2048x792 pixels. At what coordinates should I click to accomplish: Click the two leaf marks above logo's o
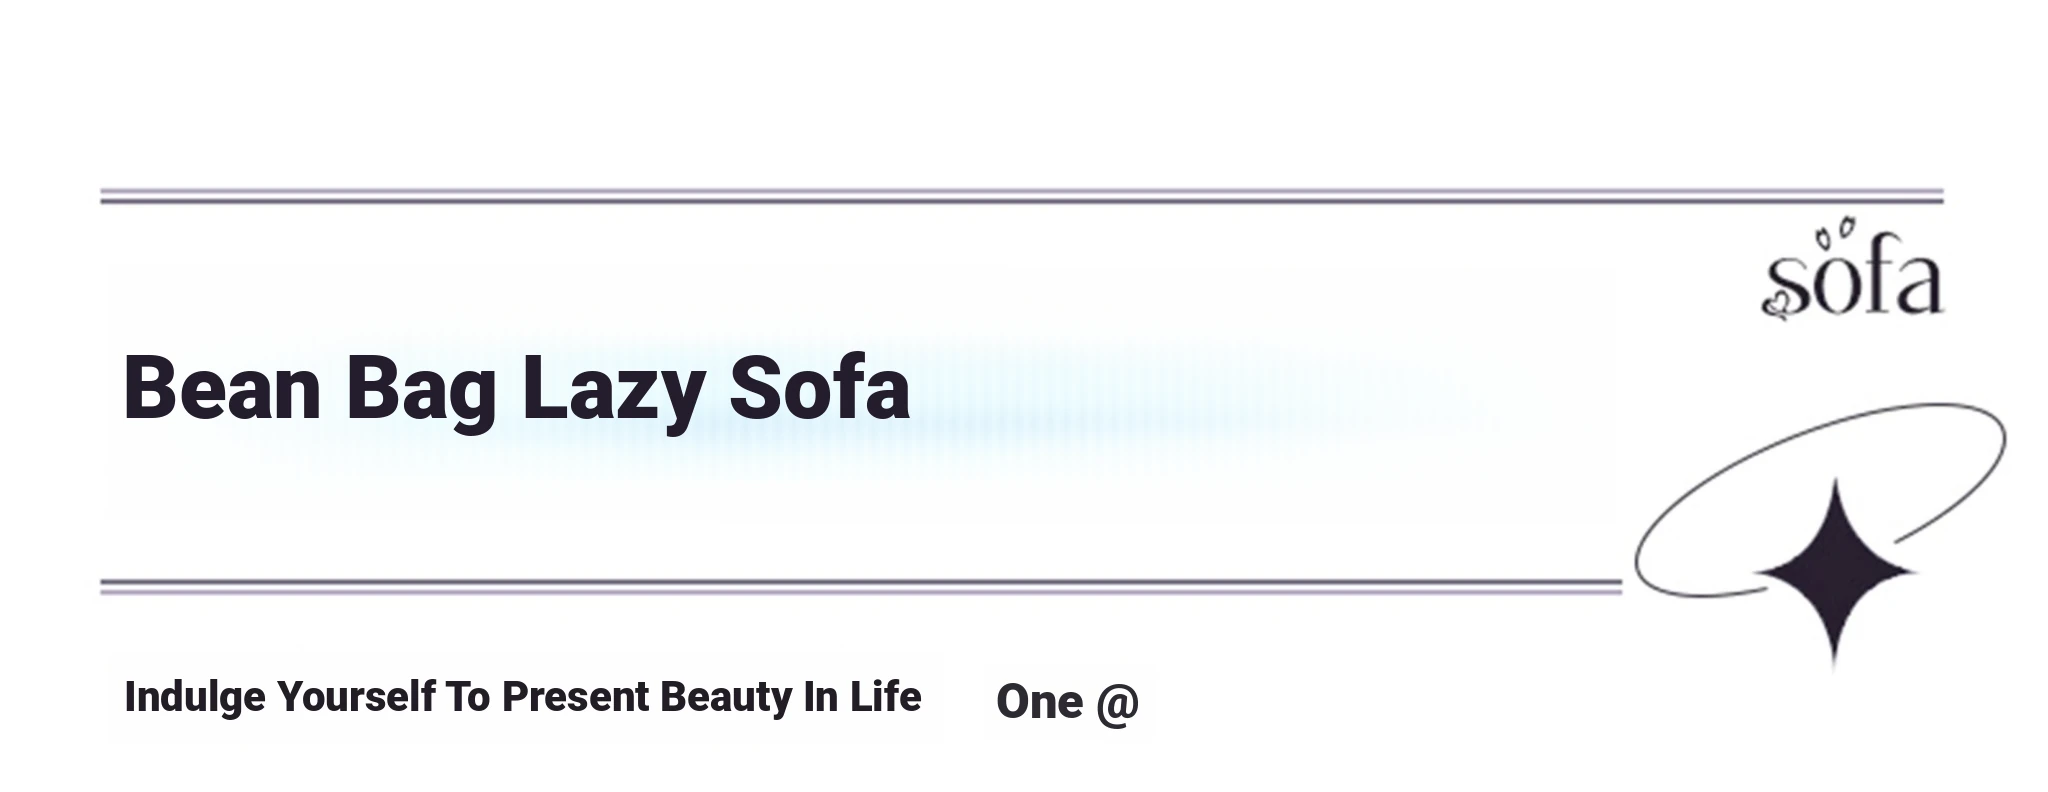1834,235
